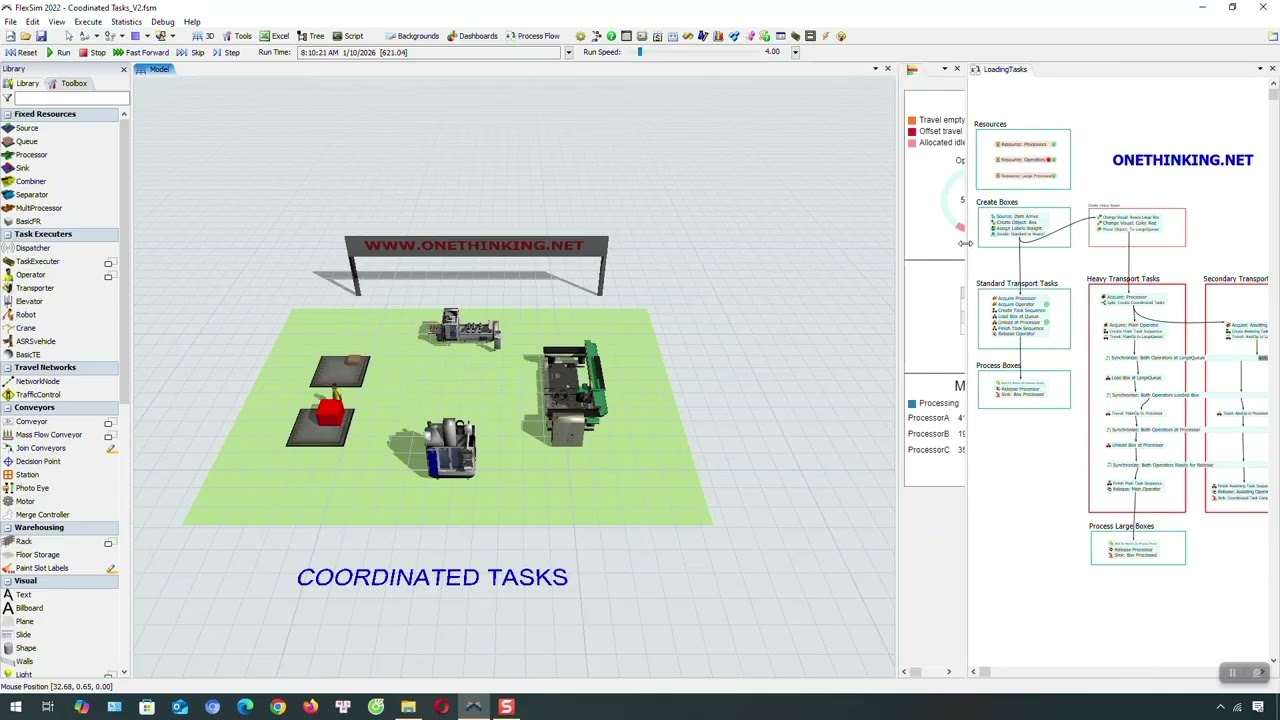Select Combiner in the library
This screenshot has height=720, width=1280.
(x=31, y=181)
